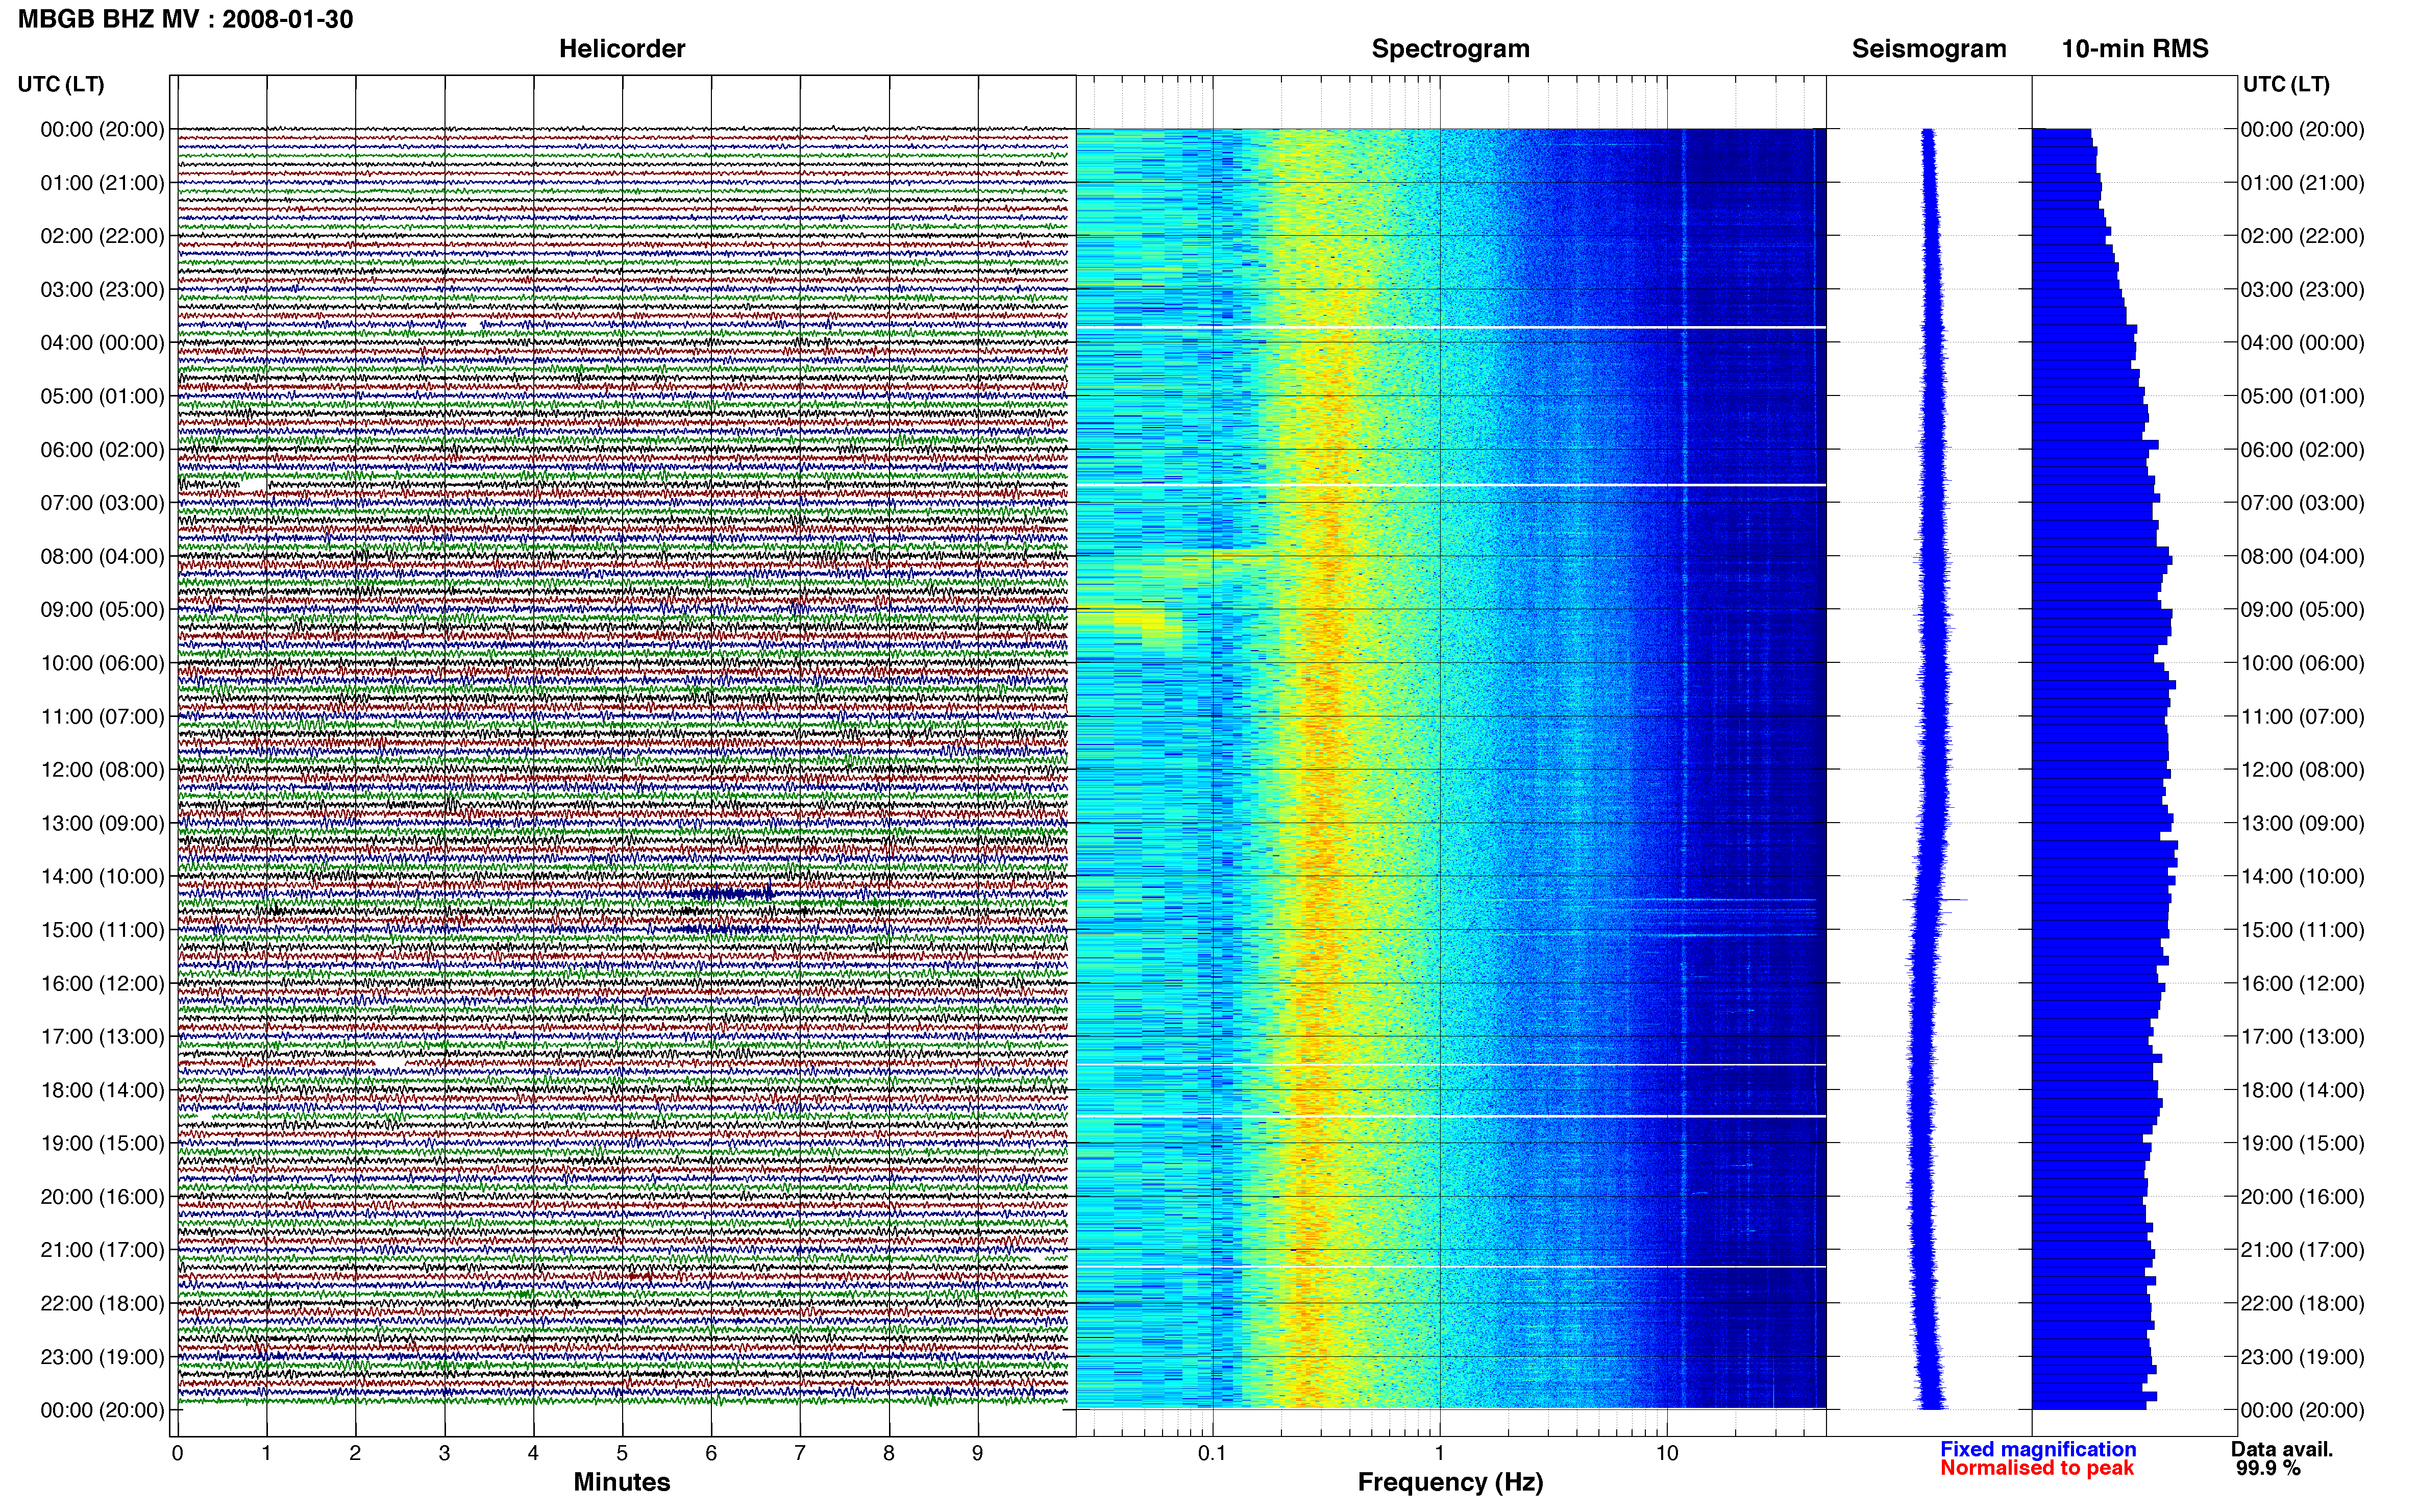Click the right time label "22:00 (18:00)"
This screenshot has height=1512, width=2419.
click(2302, 1304)
